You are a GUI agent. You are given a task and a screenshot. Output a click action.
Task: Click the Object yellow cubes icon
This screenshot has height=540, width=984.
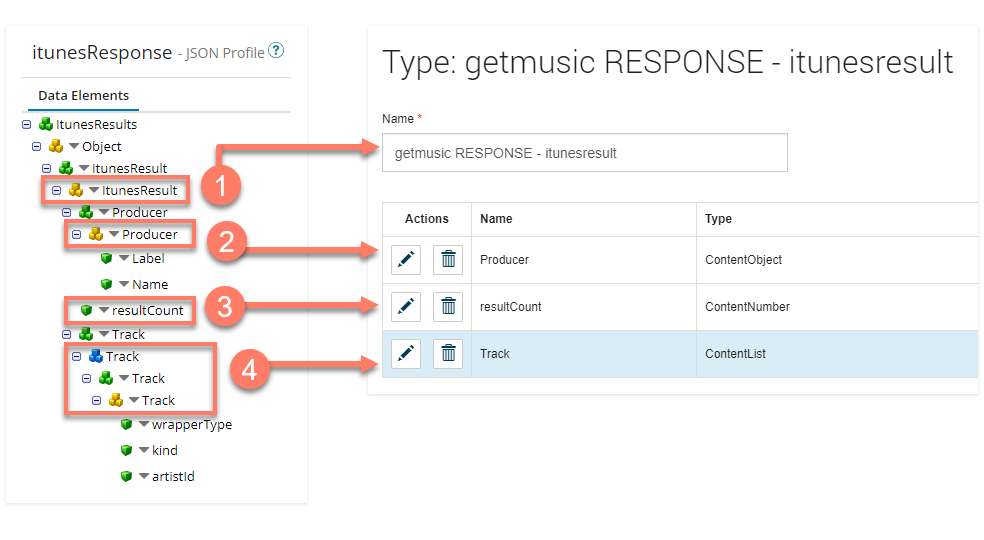56,146
